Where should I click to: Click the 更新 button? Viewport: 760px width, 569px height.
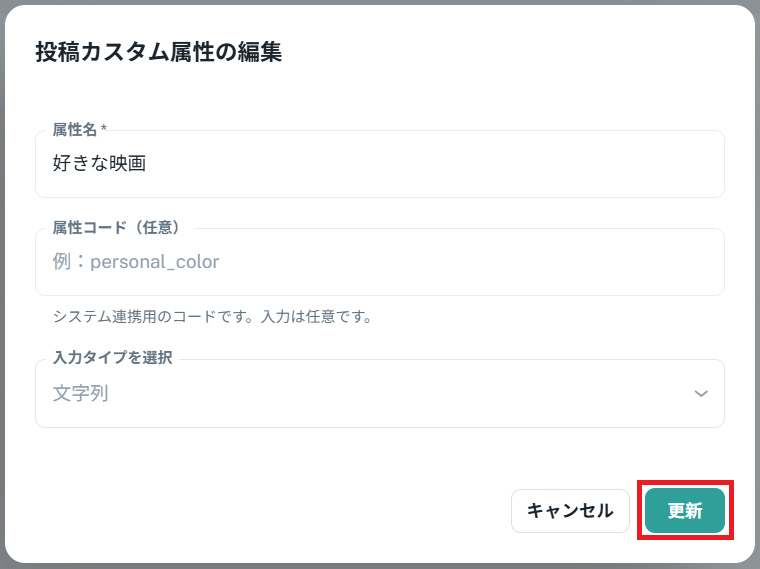(x=685, y=511)
